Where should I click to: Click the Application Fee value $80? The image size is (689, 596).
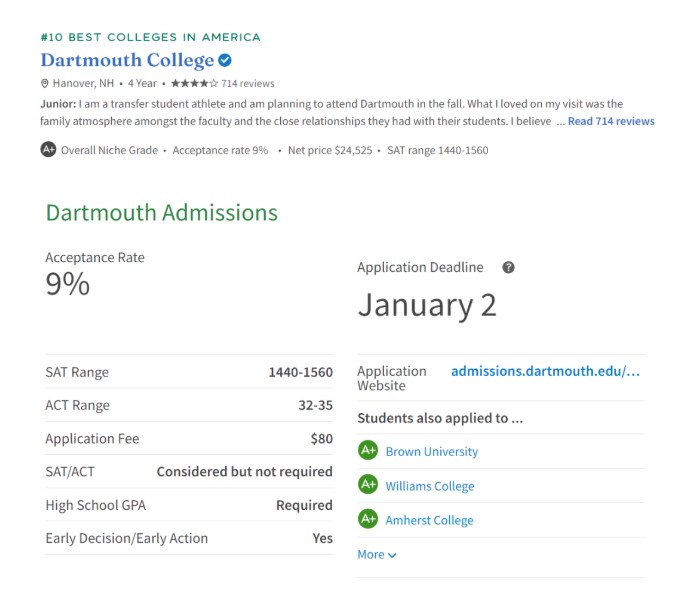click(x=322, y=439)
